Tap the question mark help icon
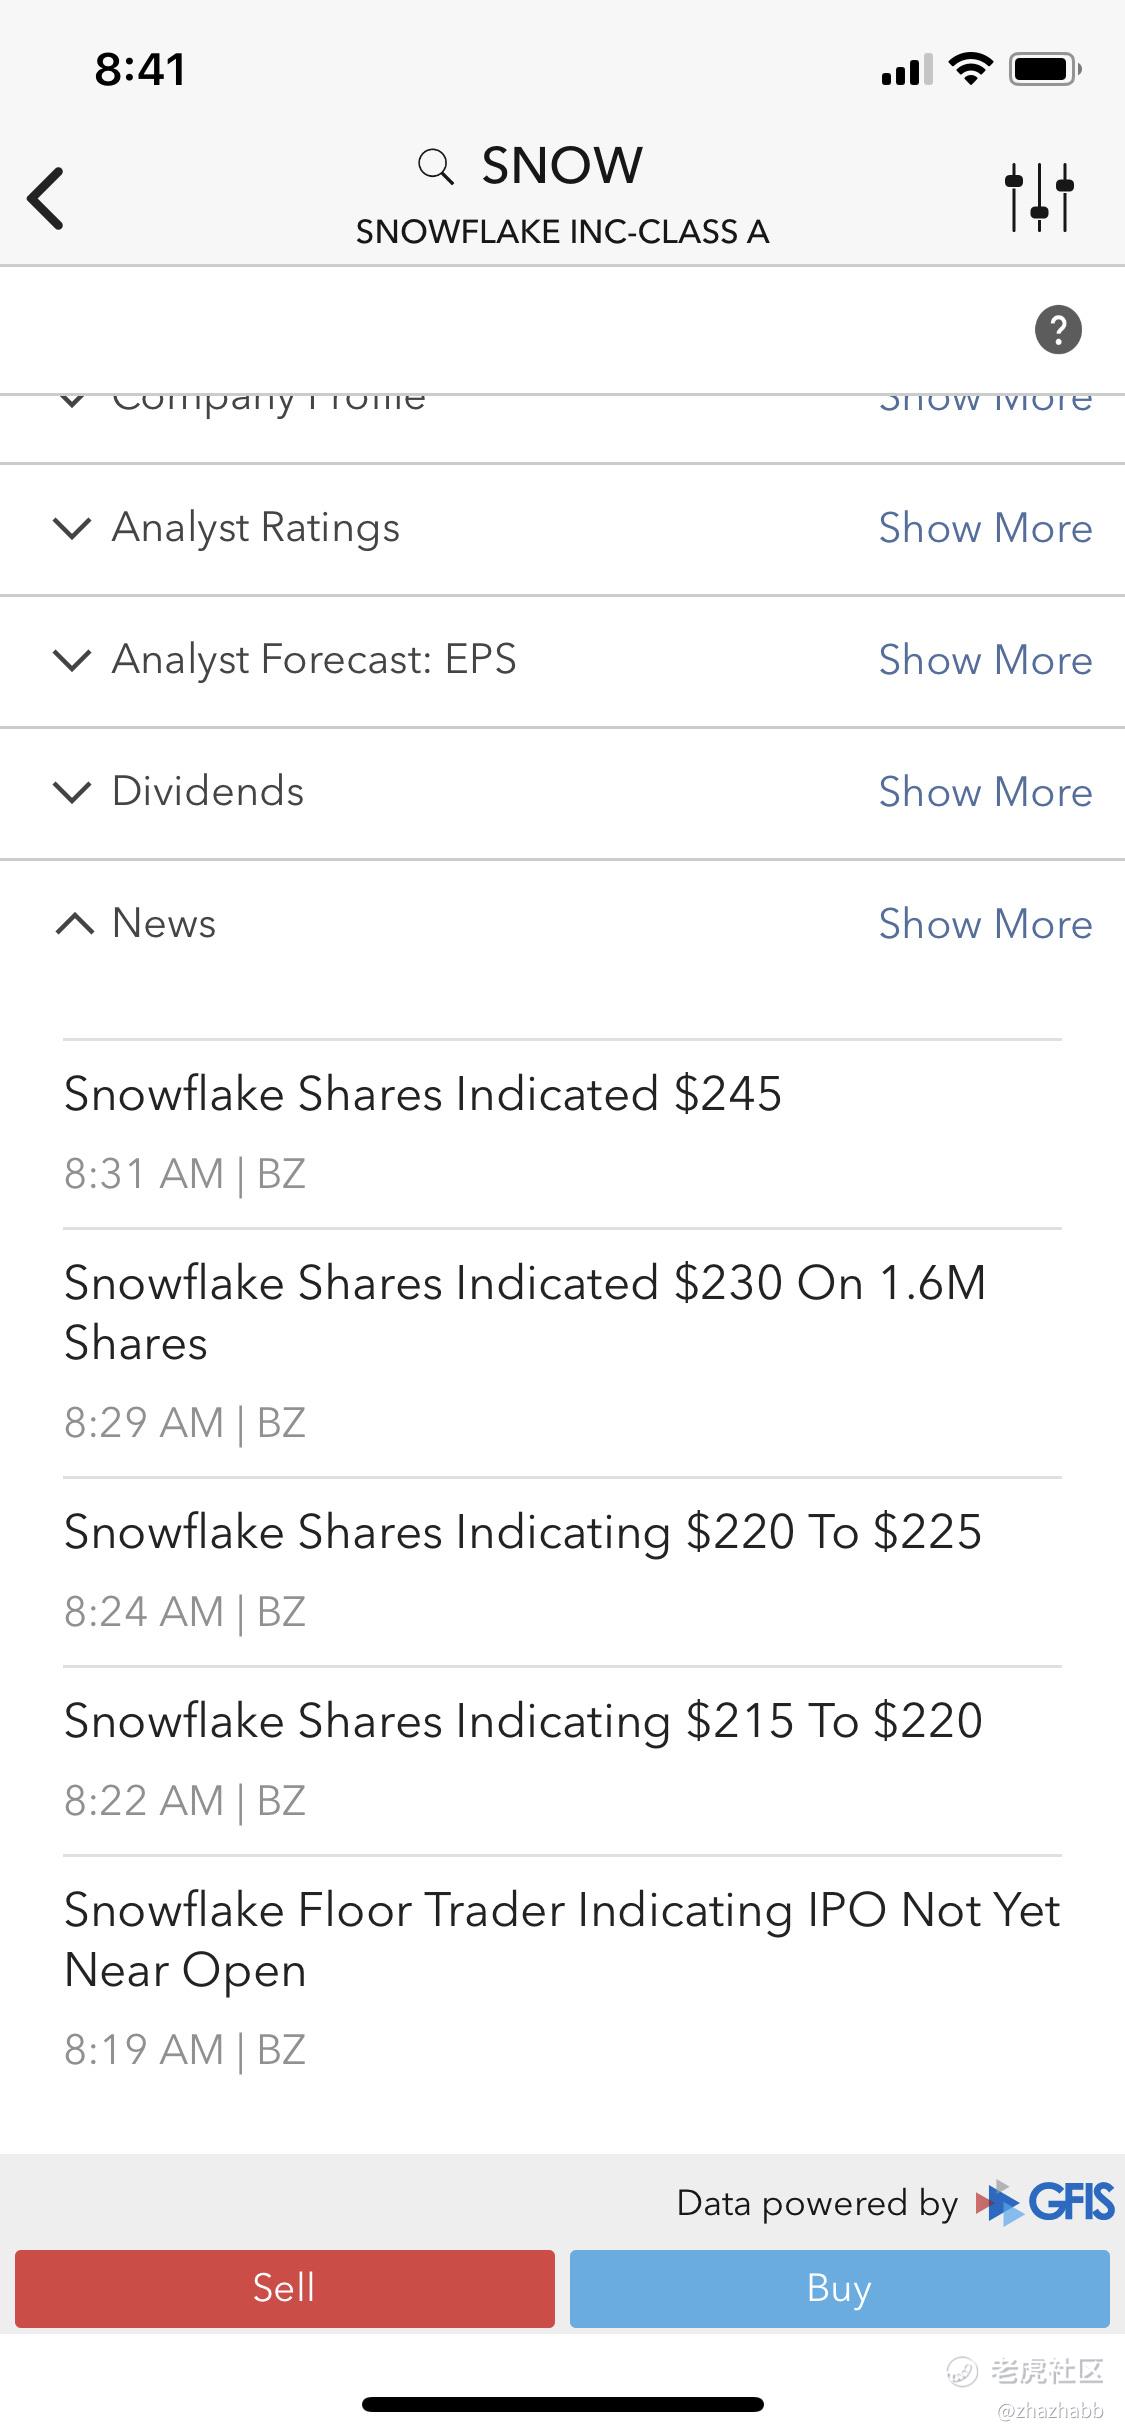Viewport: 1125px width, 2436px height. tap(1058, 329)
